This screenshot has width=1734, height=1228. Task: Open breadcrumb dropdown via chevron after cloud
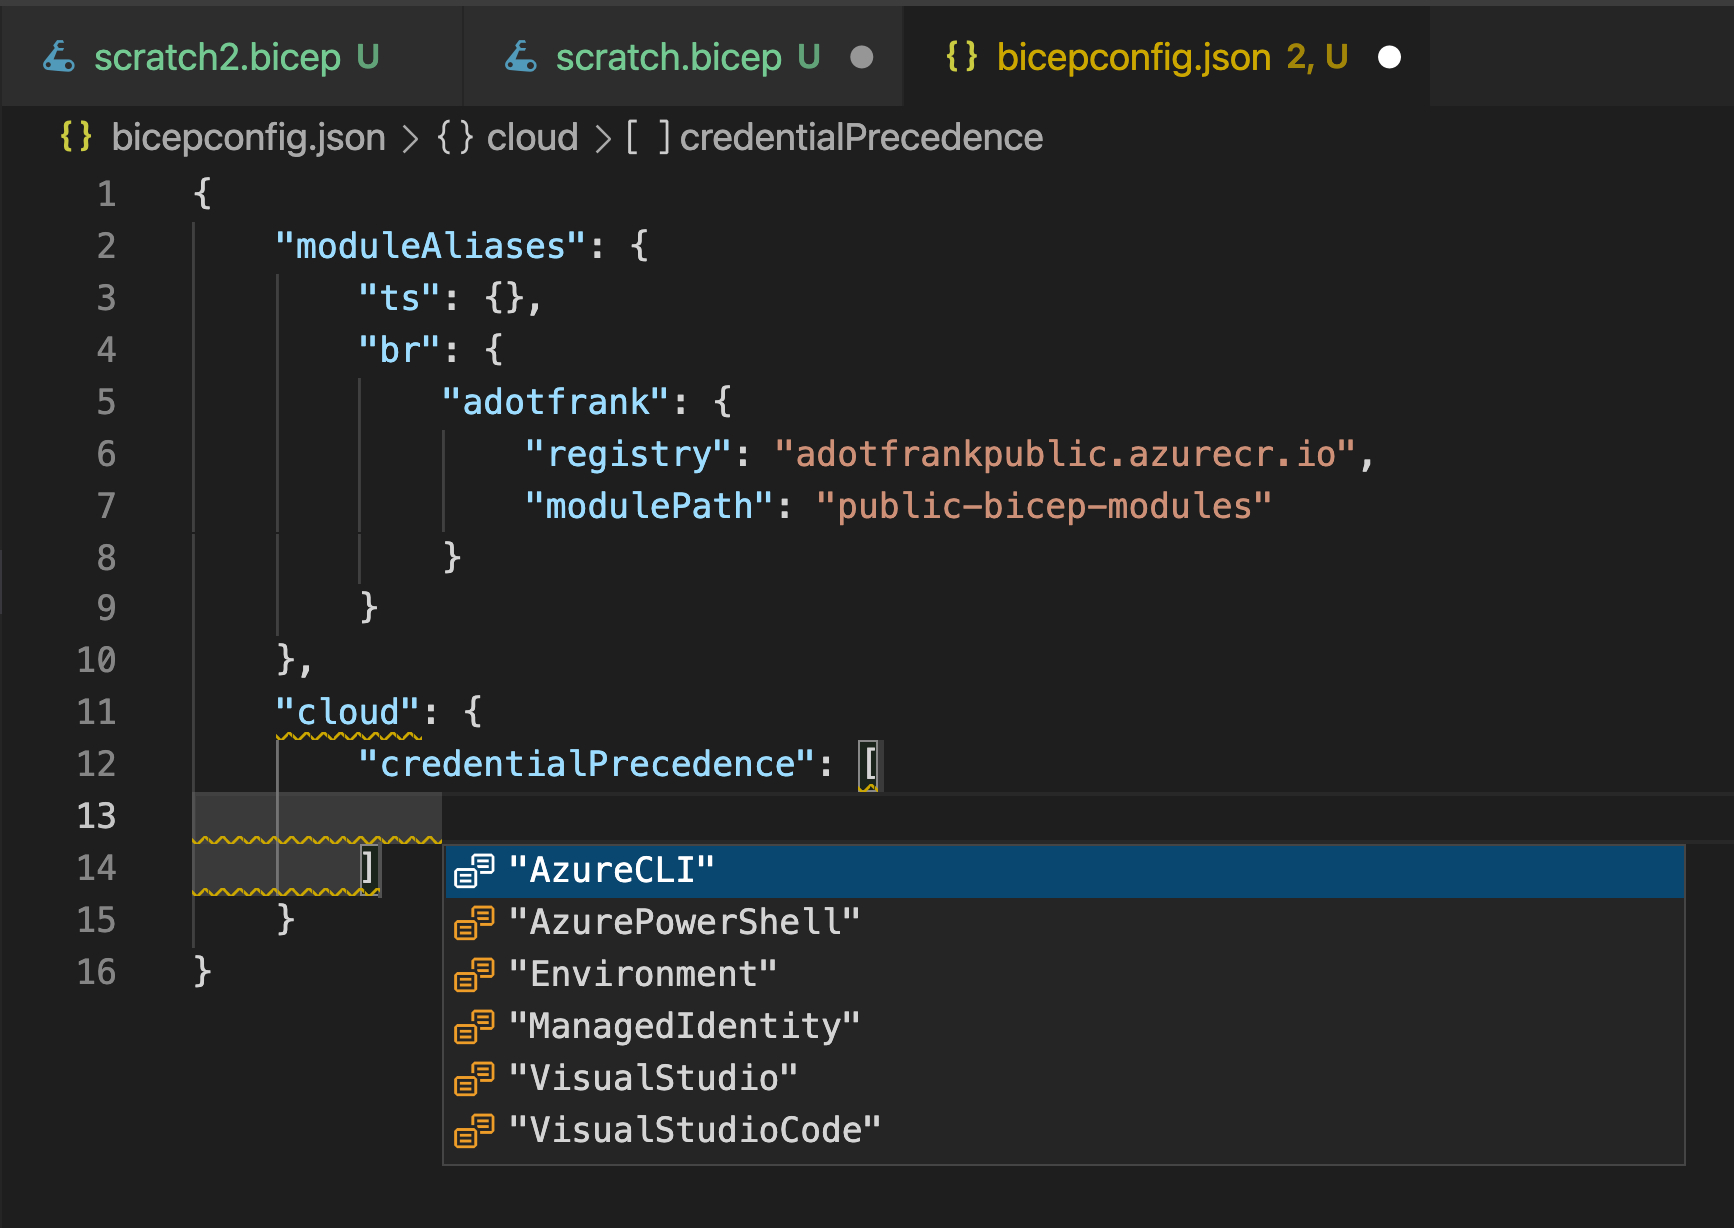pos(601,137)
